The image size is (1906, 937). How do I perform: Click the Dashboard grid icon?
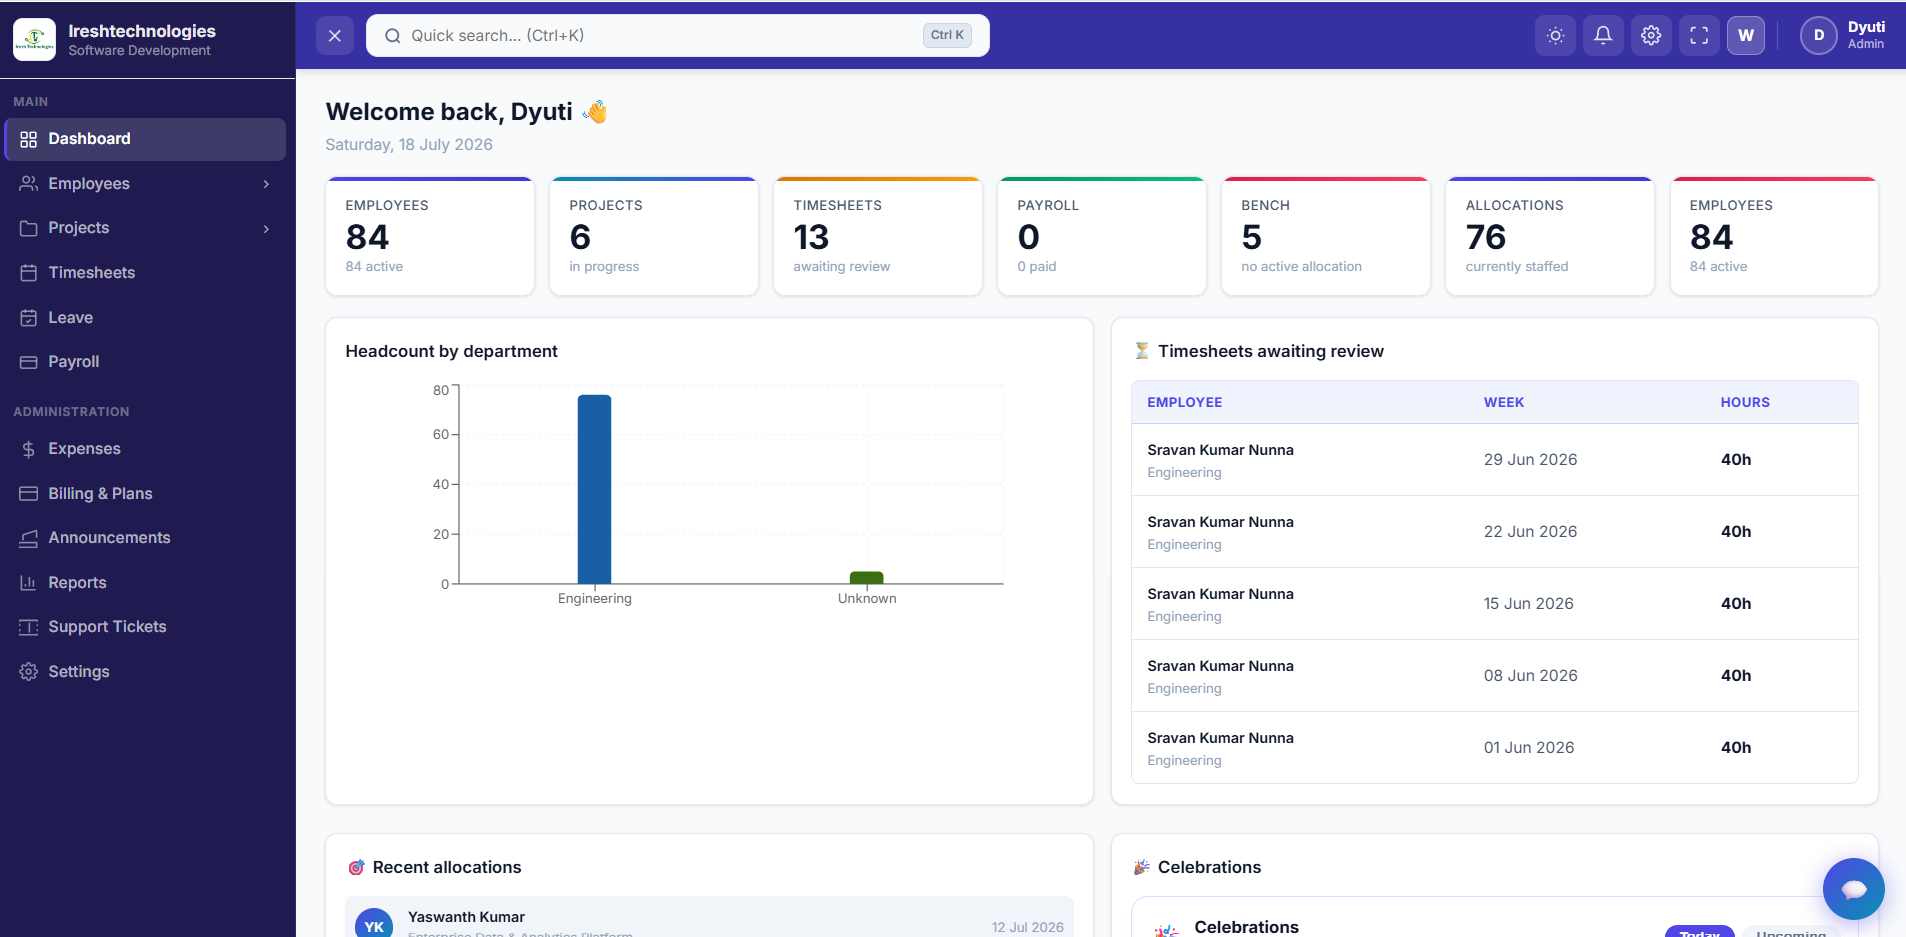click(x=29, y=139)
